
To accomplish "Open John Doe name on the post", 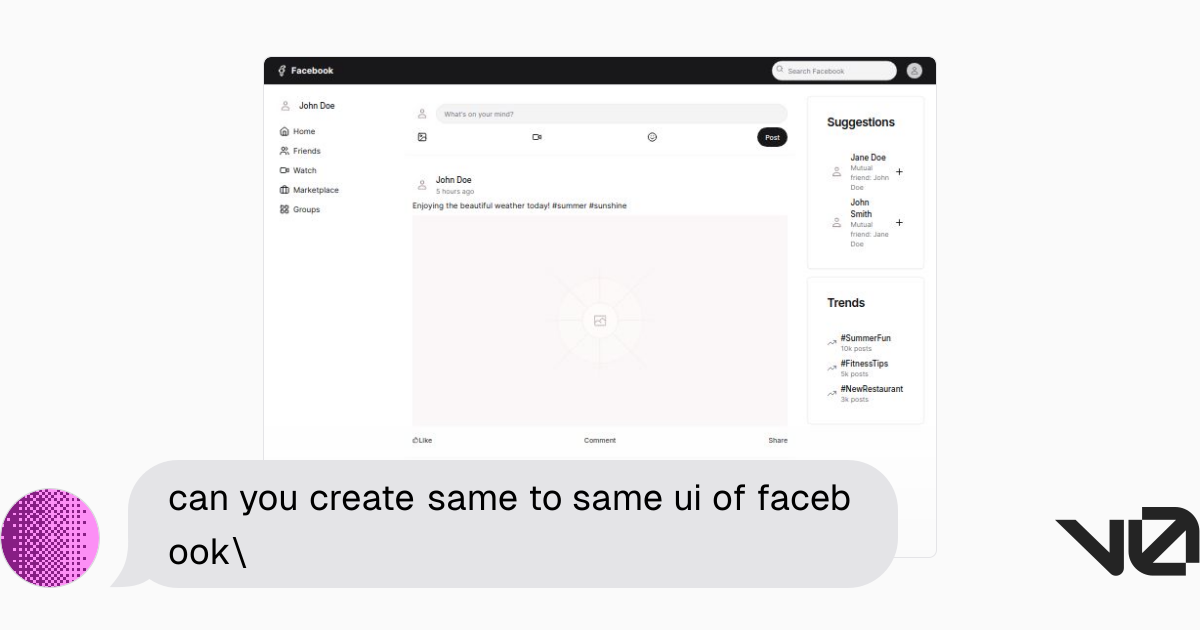I will [x=454, y=180].
